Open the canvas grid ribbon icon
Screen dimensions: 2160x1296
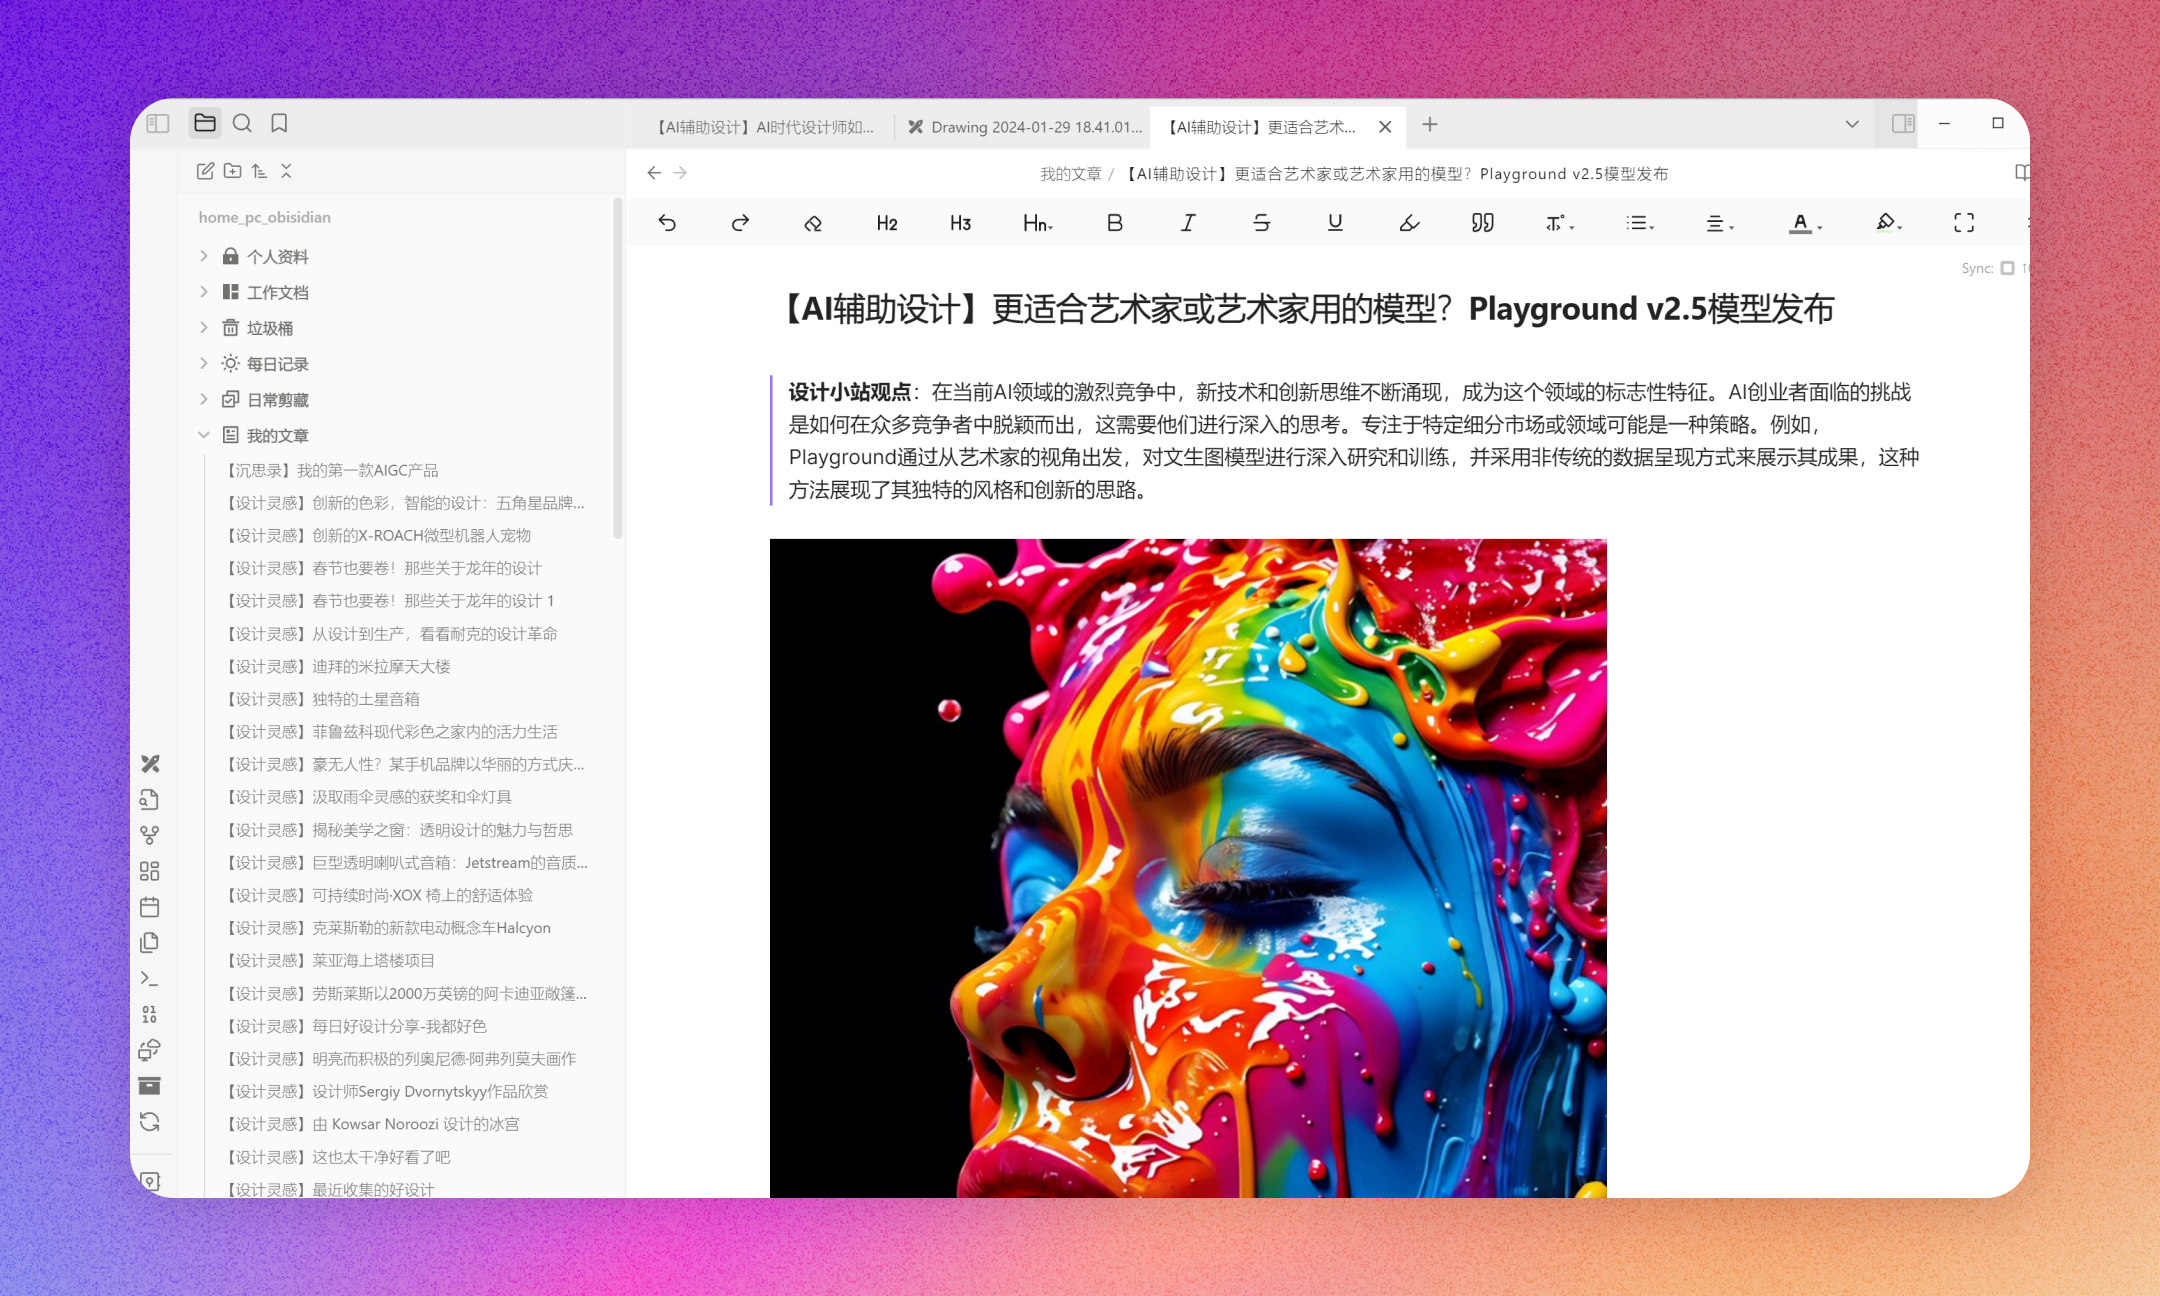tap(150, 871)
